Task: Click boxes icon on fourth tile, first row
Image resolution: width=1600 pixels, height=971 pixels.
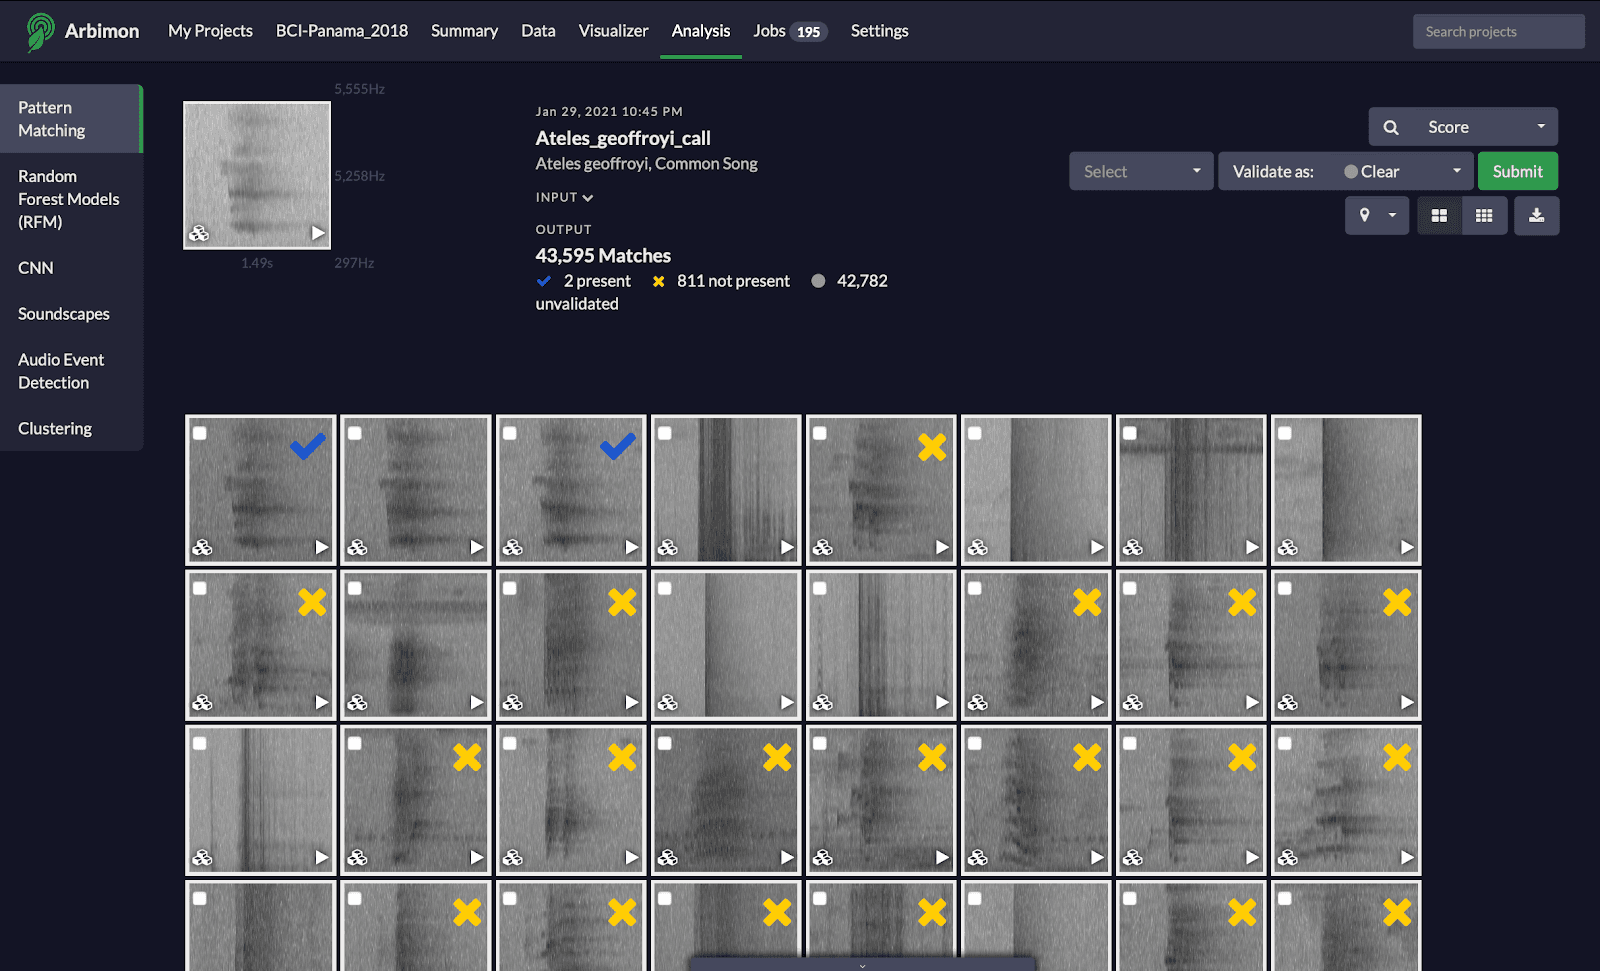Action: [668, 547]
